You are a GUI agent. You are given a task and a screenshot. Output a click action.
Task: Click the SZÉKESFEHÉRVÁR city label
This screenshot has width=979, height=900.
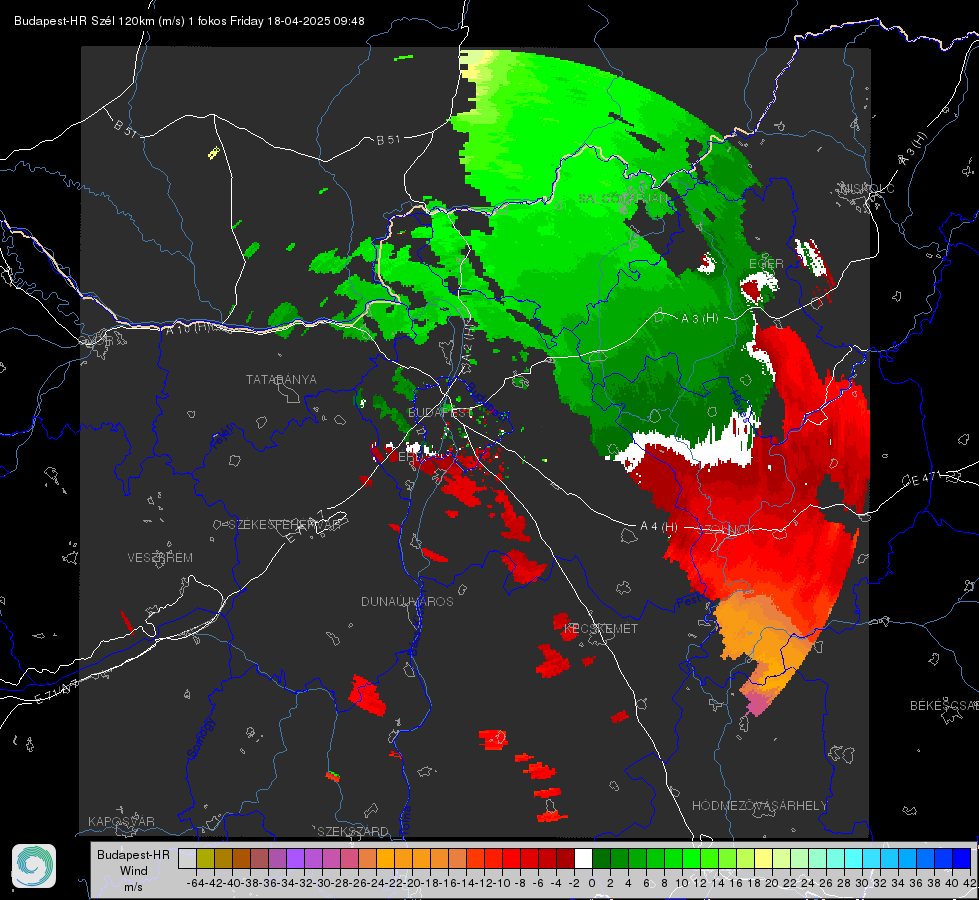coord(287,525)
